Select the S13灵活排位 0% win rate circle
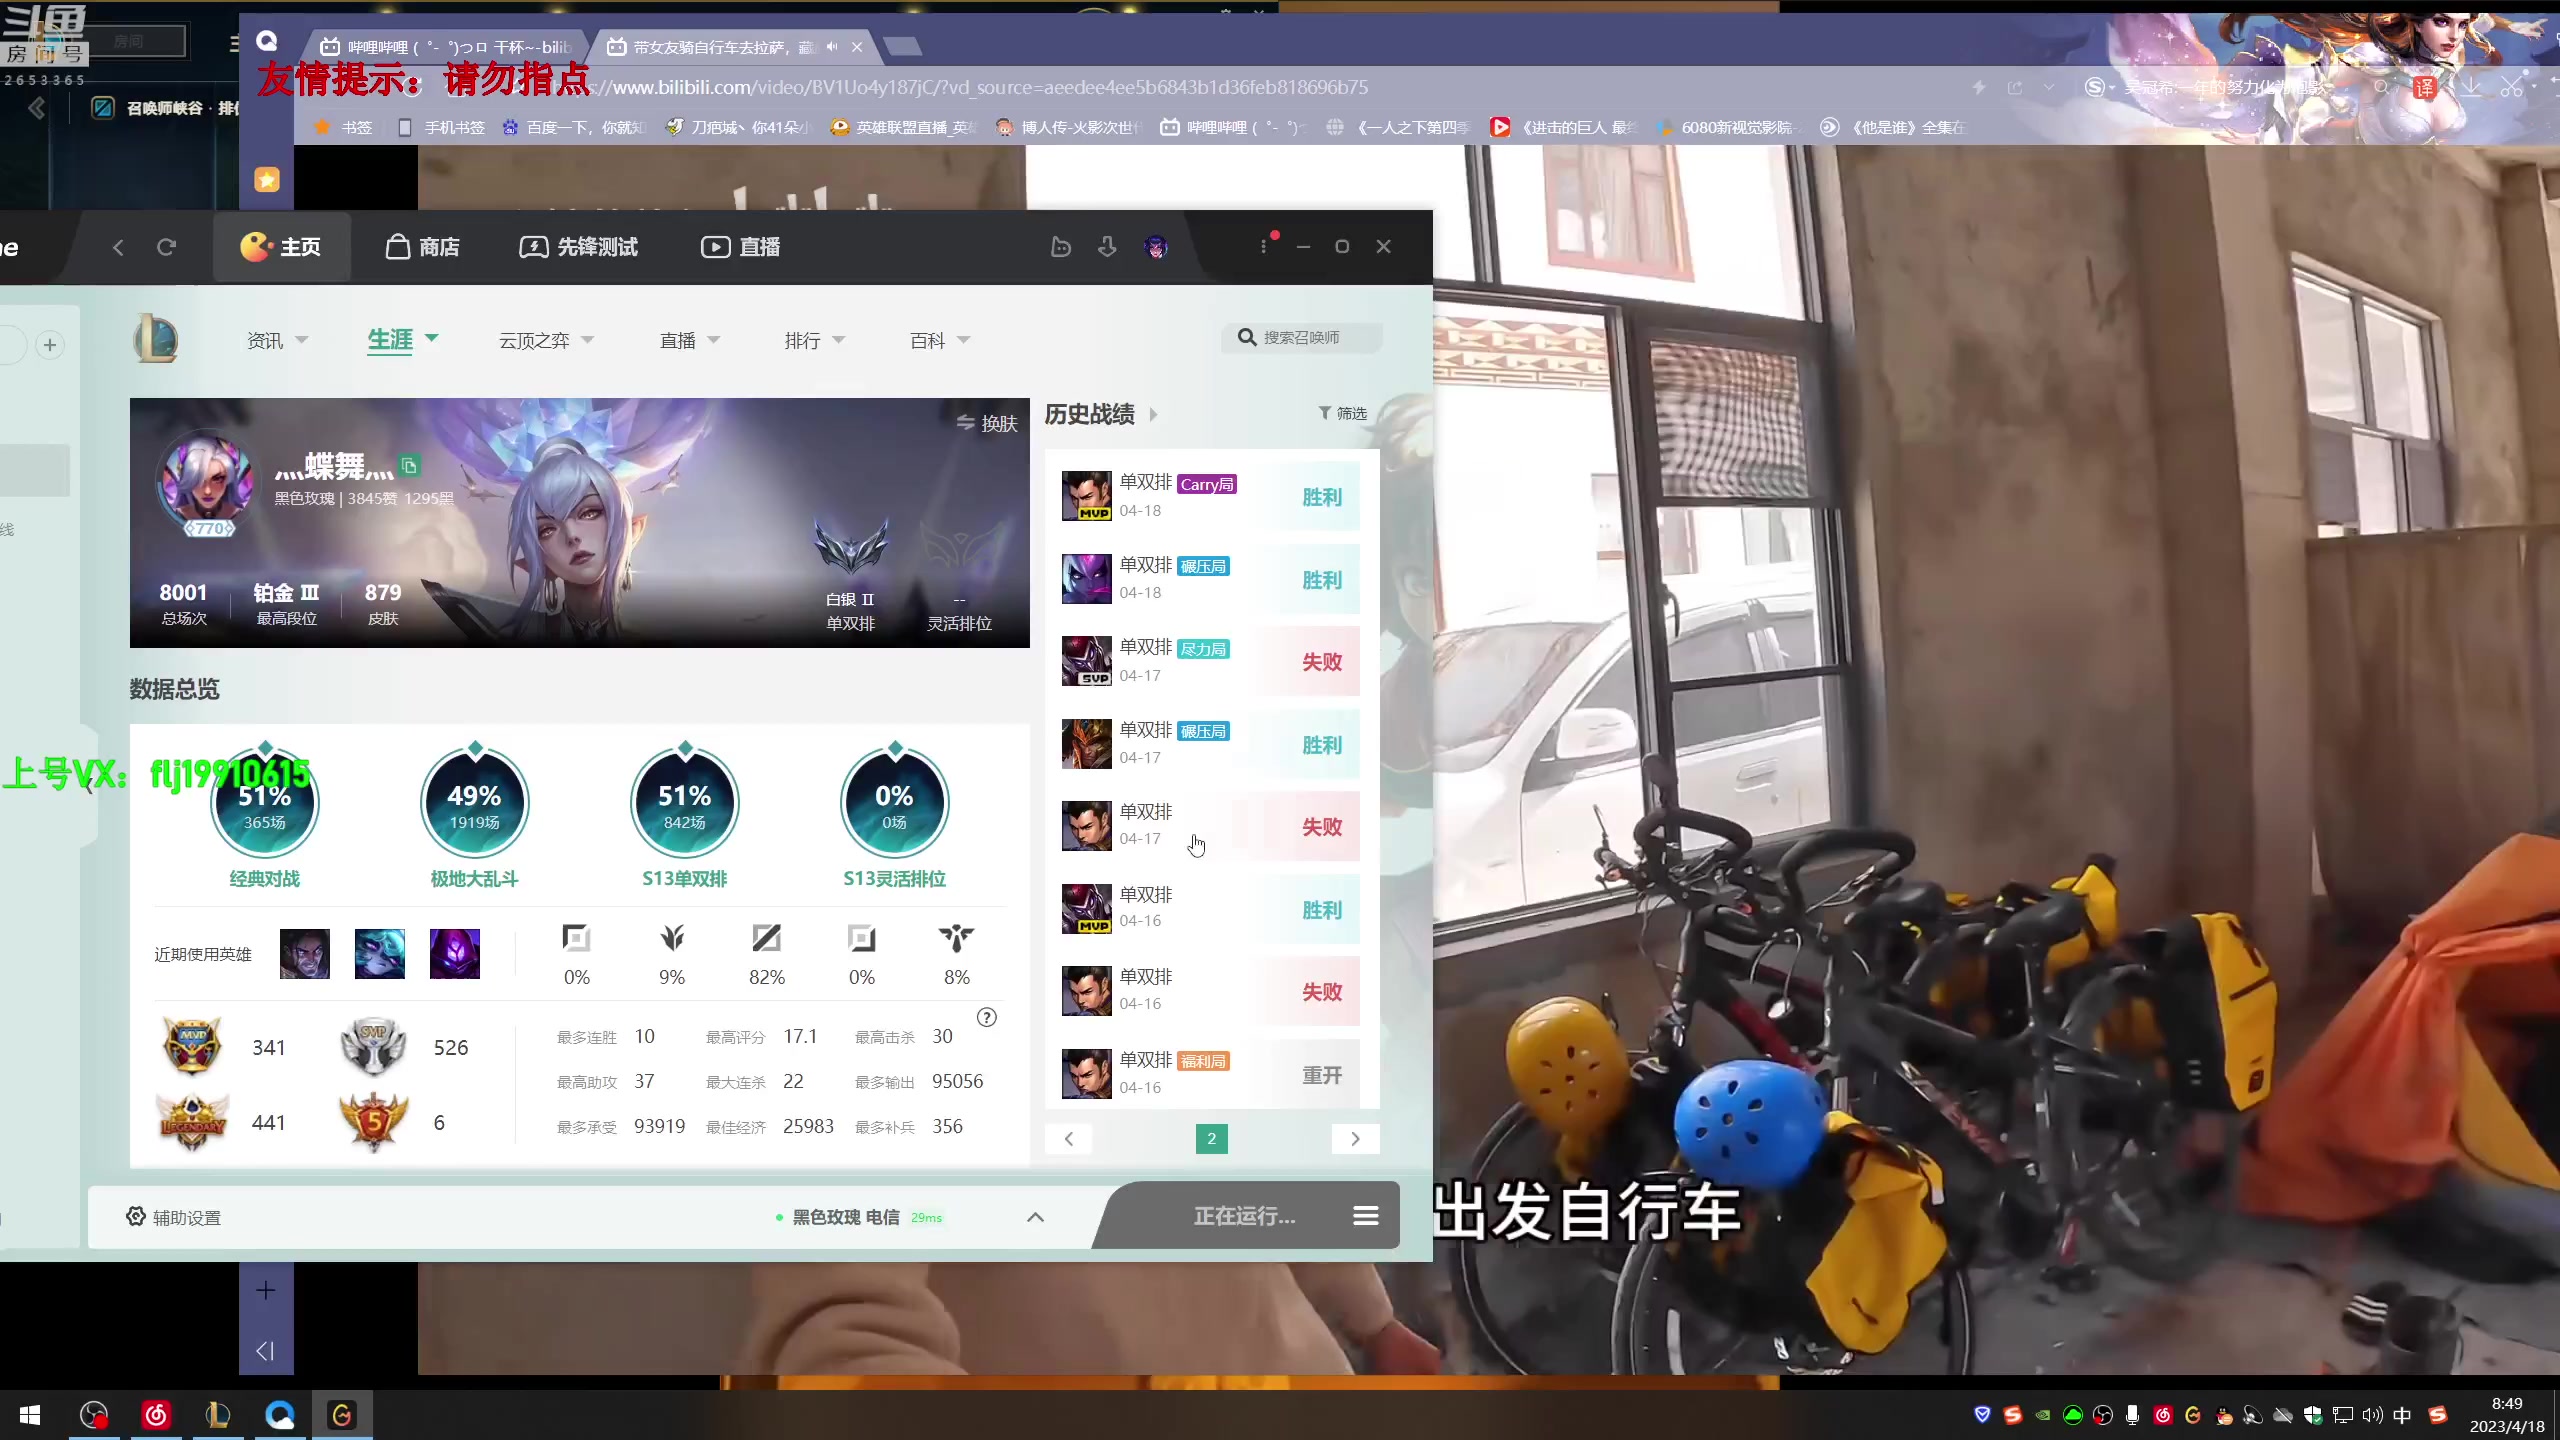The width and height of the screenshot is (2560, 1440). pos(895,804)
